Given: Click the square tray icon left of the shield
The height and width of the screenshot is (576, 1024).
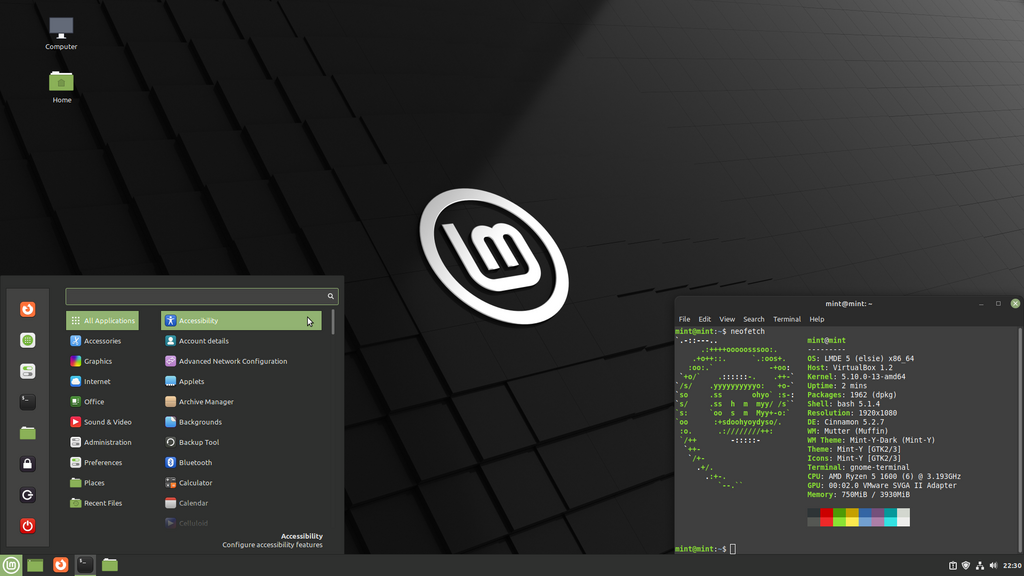Looking at the screenshot, I should (x=953, y=566).
